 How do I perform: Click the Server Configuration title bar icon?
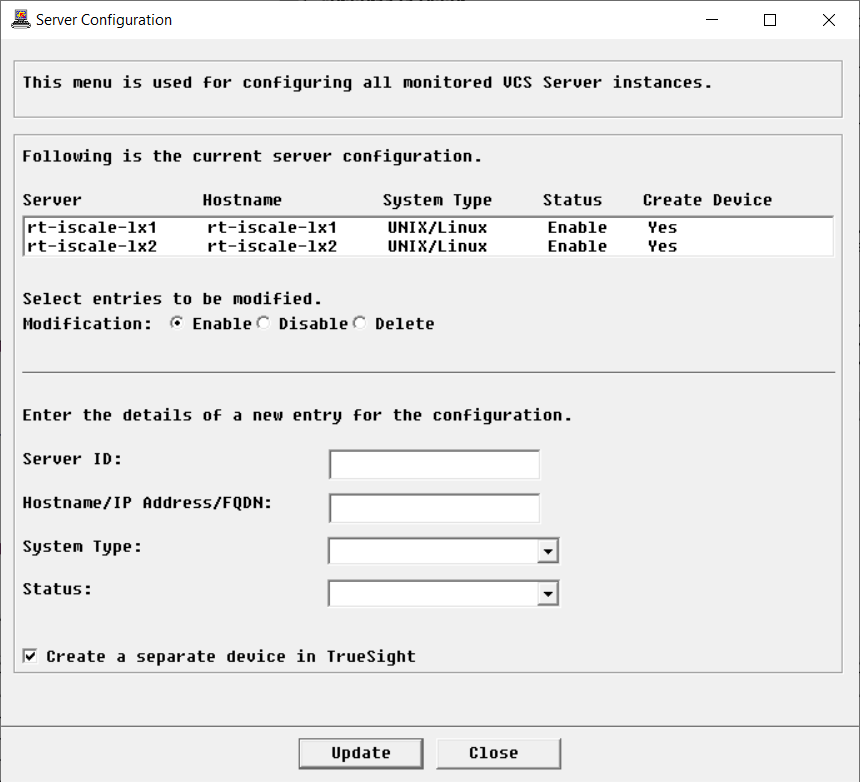click(20, 19)
